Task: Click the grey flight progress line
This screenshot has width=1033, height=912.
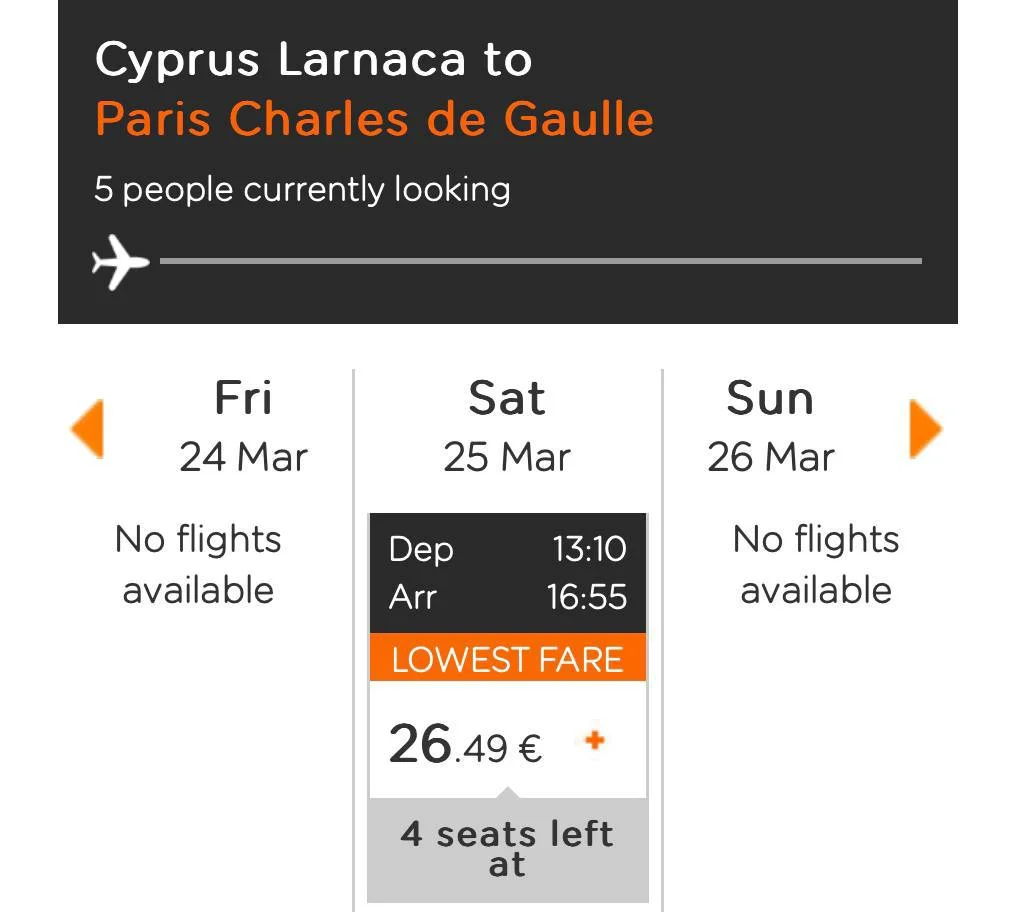Action: pos(540,261)
